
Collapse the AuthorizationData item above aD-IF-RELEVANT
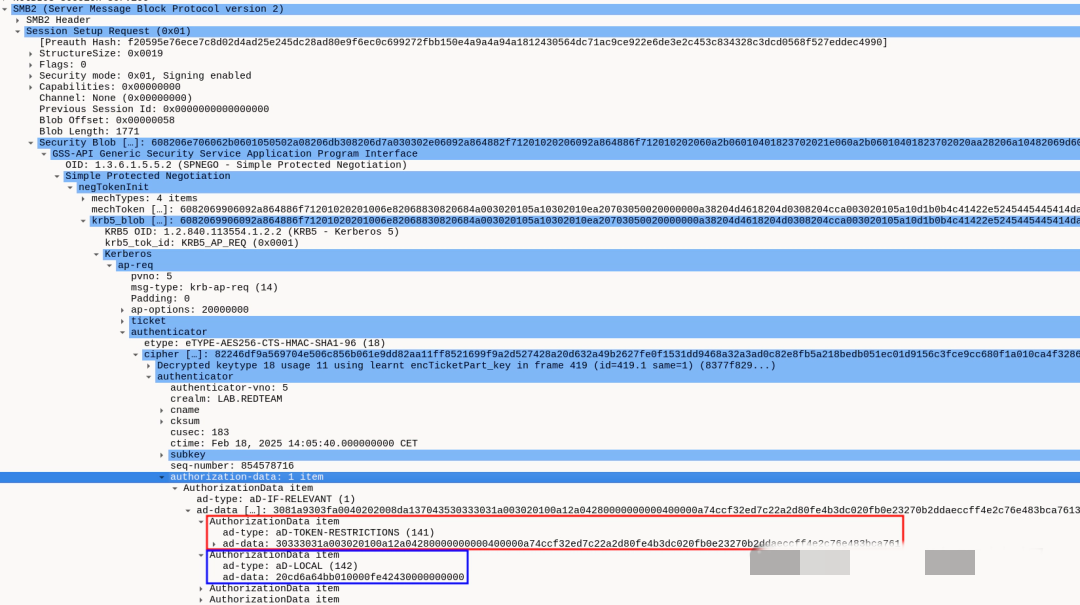tap(175, 488)
